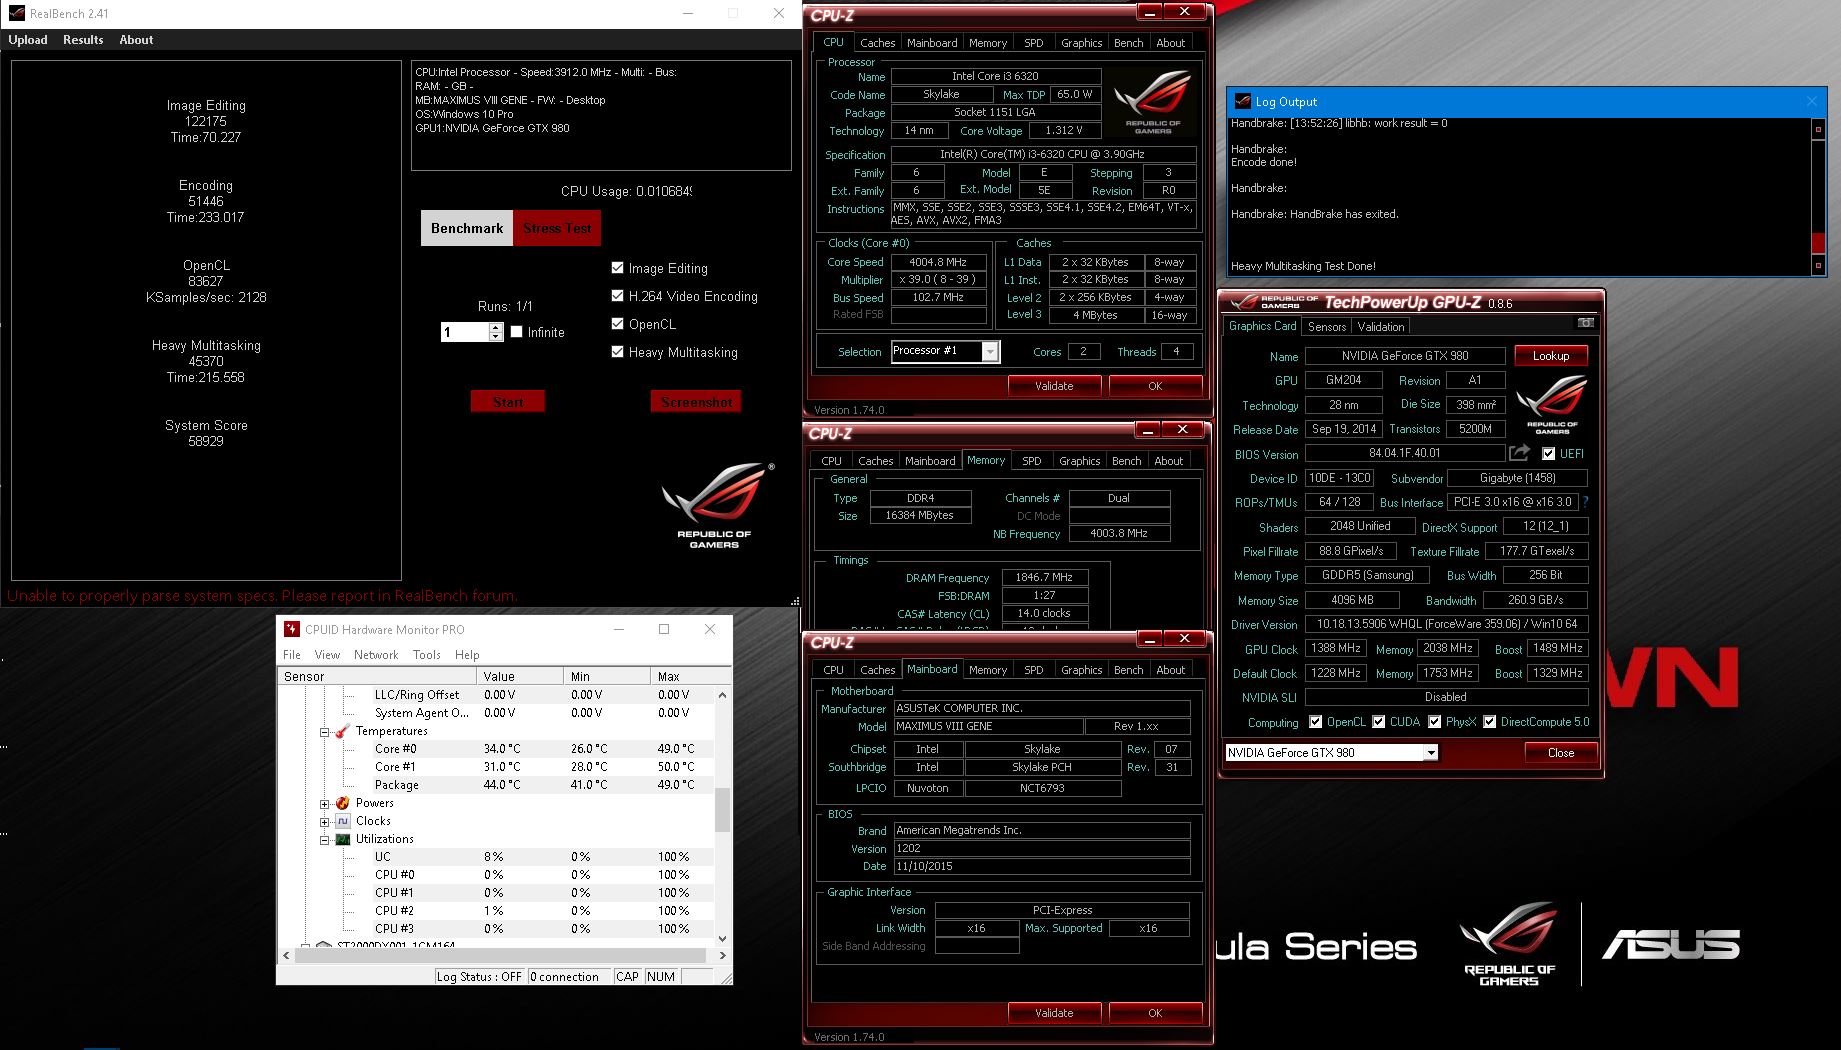Image resolution: width=1841 pixels, height=1050 pixels.
Task: Open the Tools menu in Hardware Monitor
Action: pos(427,655)
